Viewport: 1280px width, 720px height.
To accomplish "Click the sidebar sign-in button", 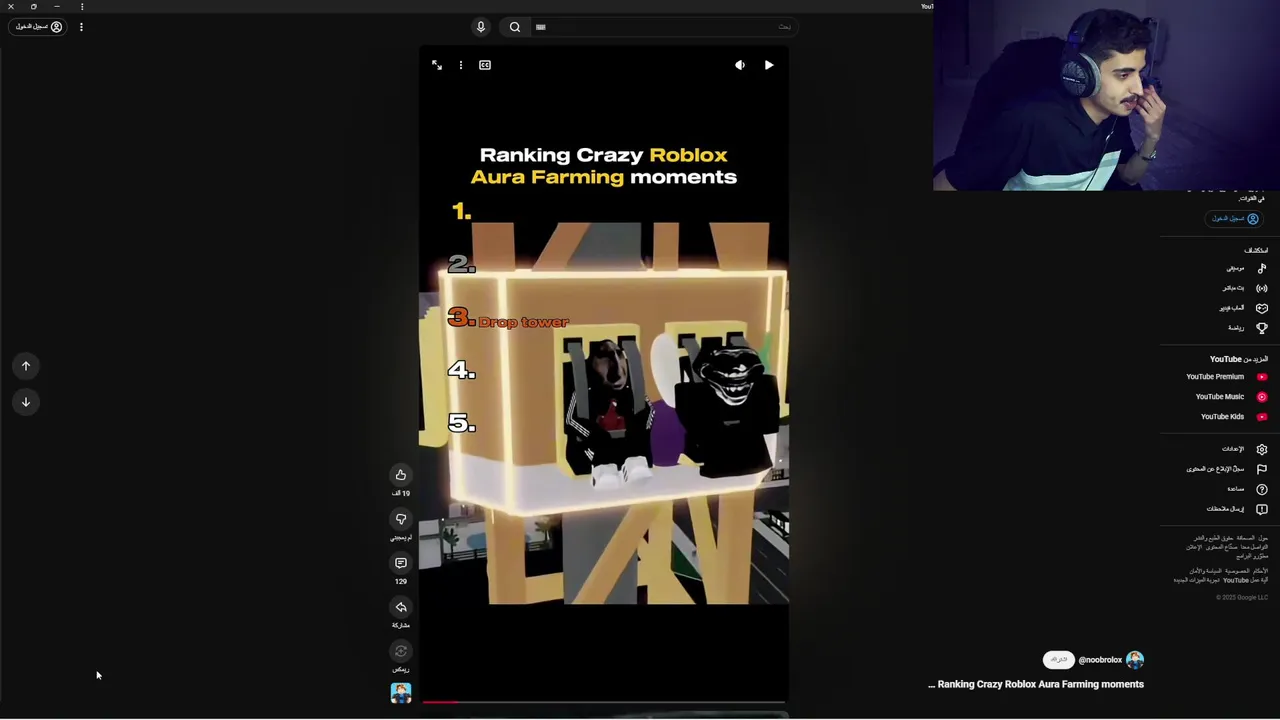I will pyautogui.click(x=1235, y=219).
